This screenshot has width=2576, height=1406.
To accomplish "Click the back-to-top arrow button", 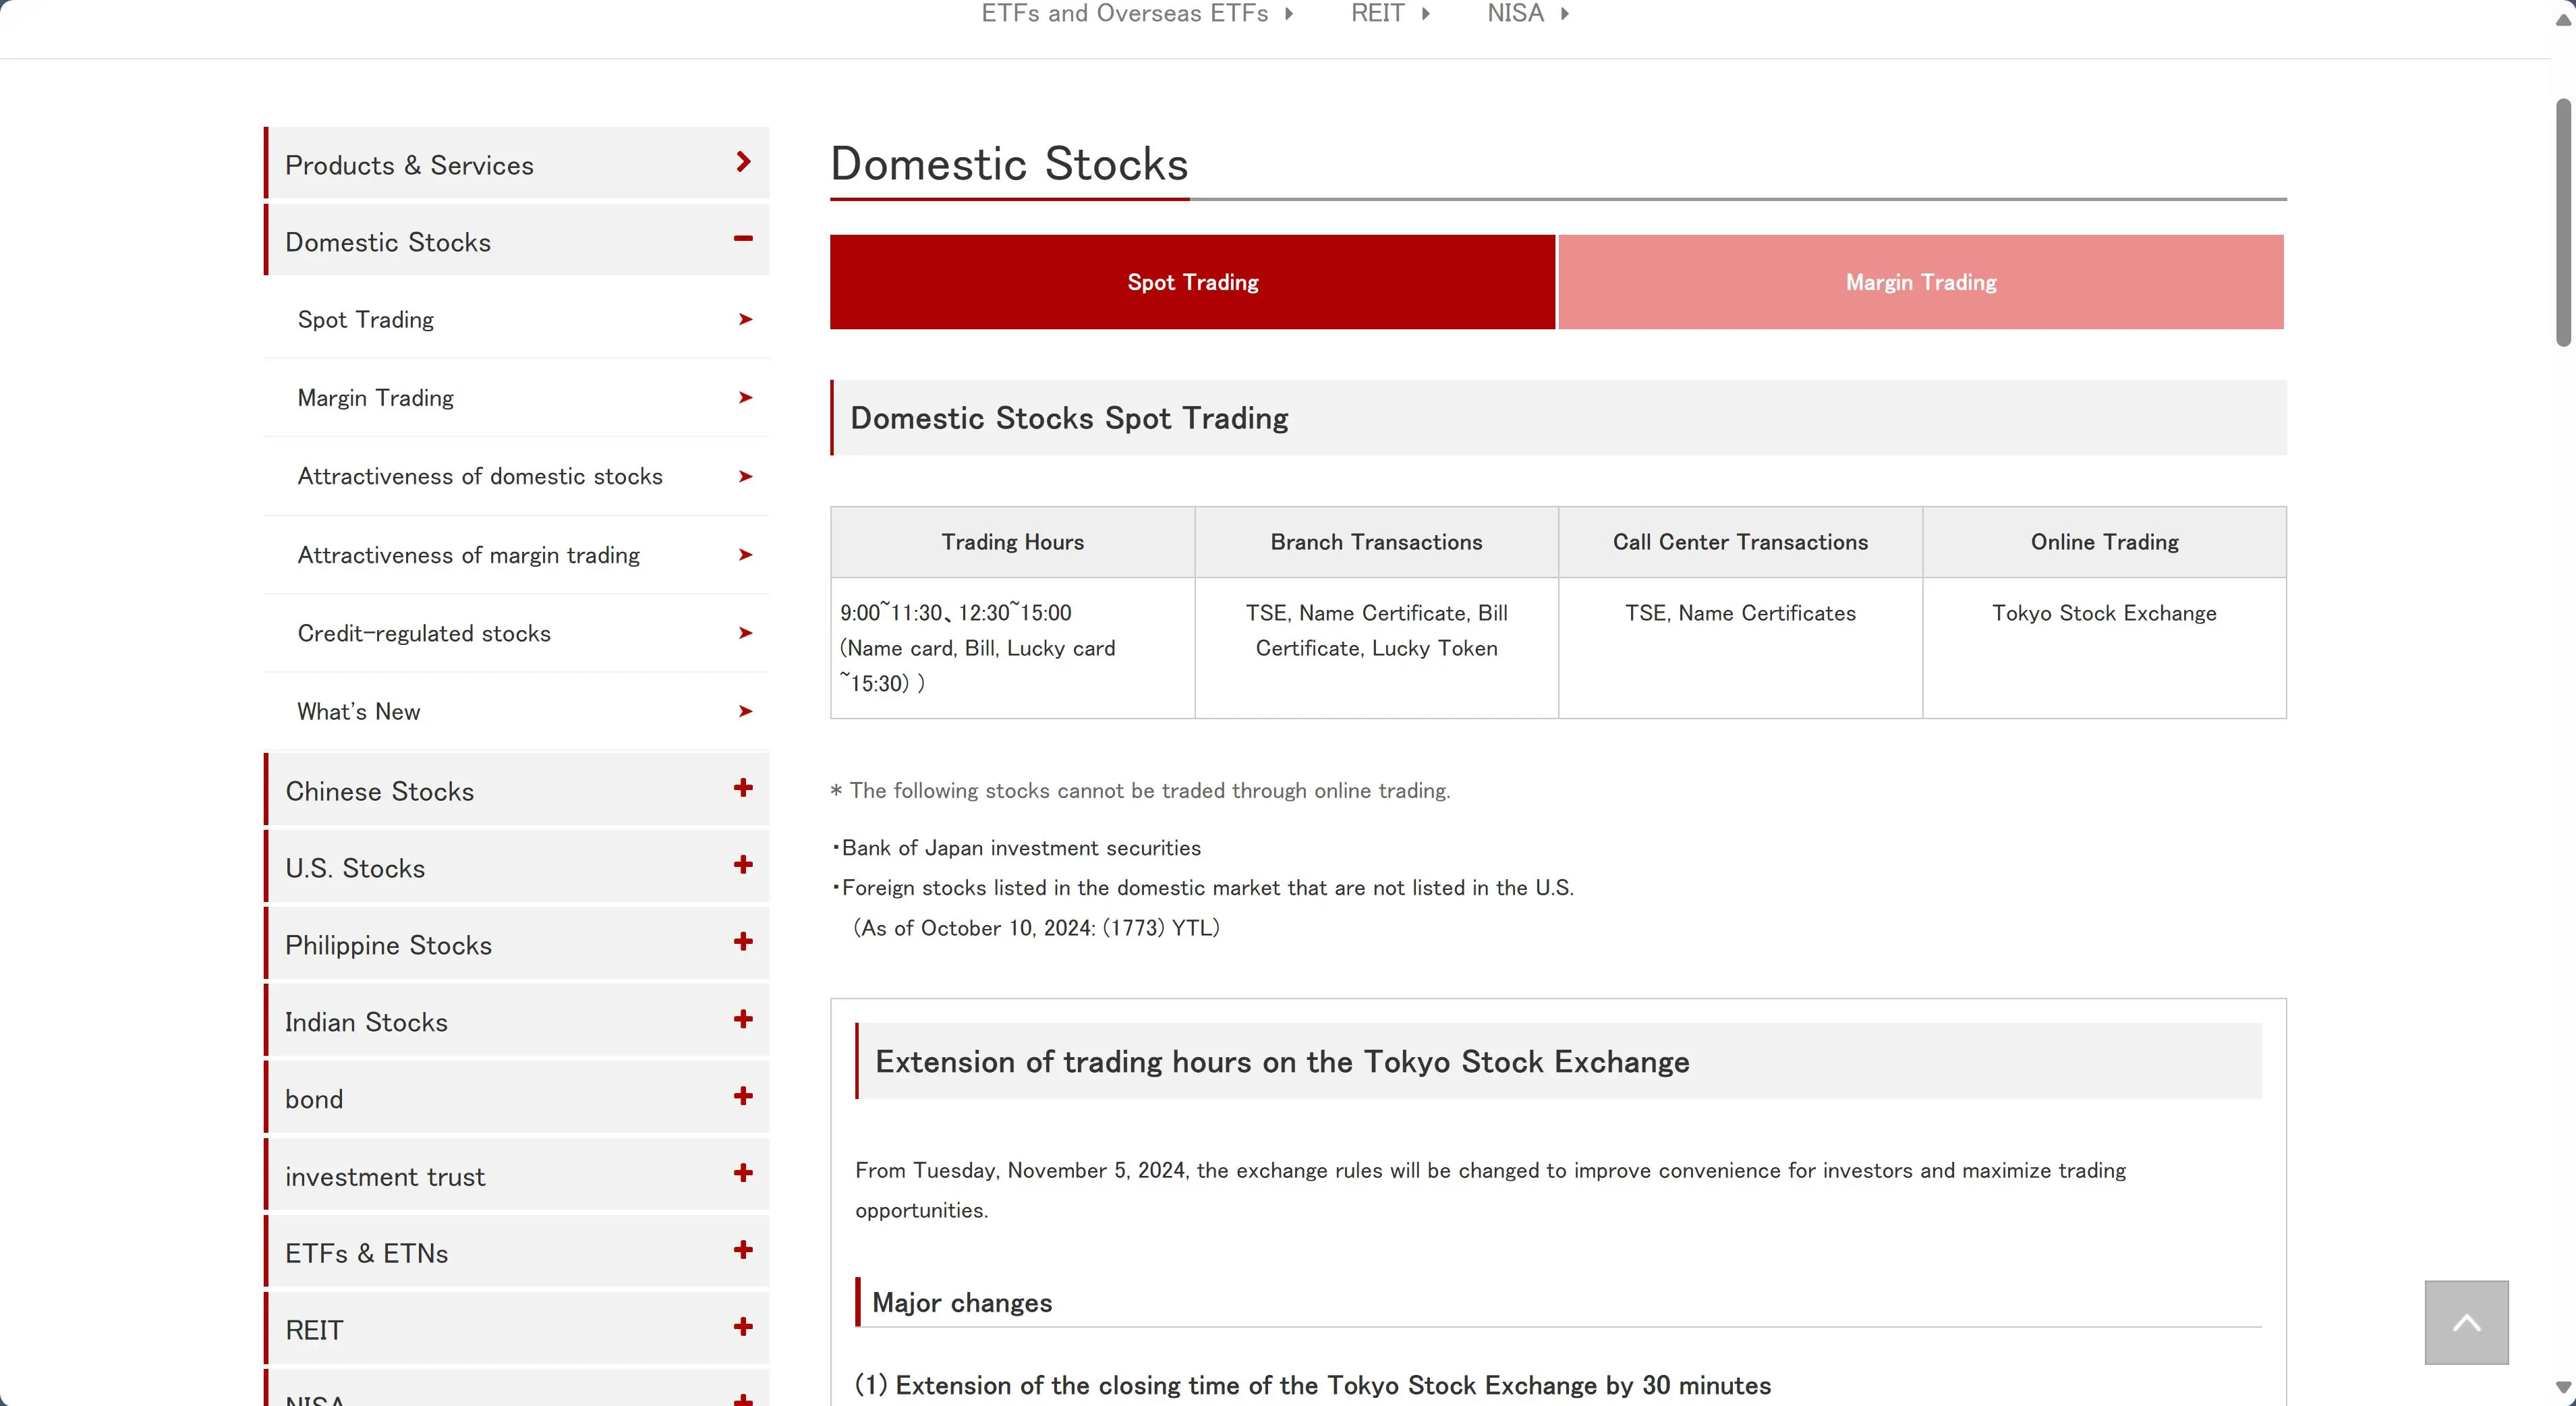I will (x=2466, y=1322).
